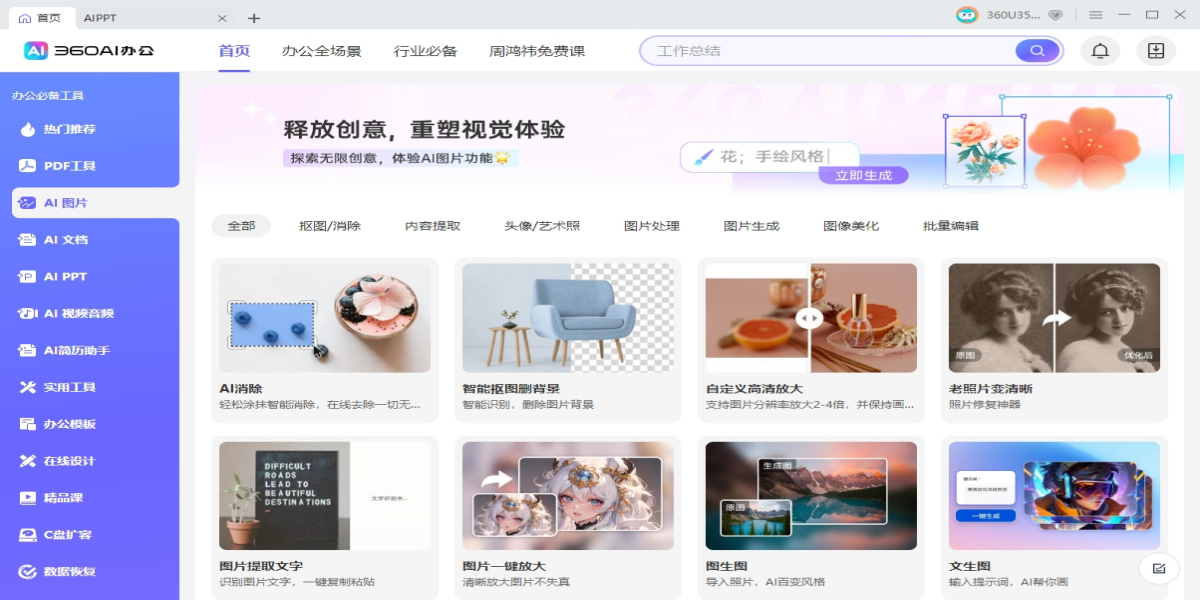Open the hamburger main menu icon
1200x600 pixels.
tap(1096, 15)
